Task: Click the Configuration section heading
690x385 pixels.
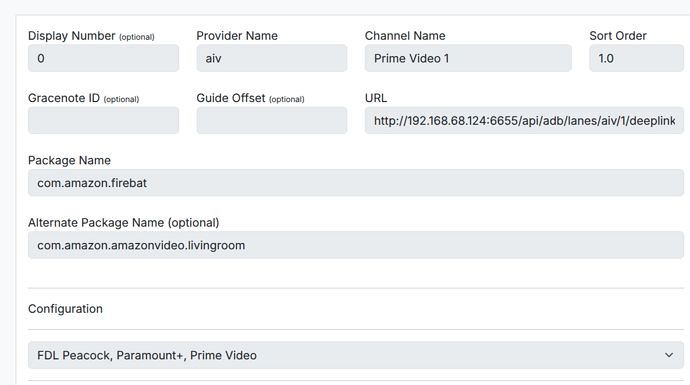Action: point(65,309)
